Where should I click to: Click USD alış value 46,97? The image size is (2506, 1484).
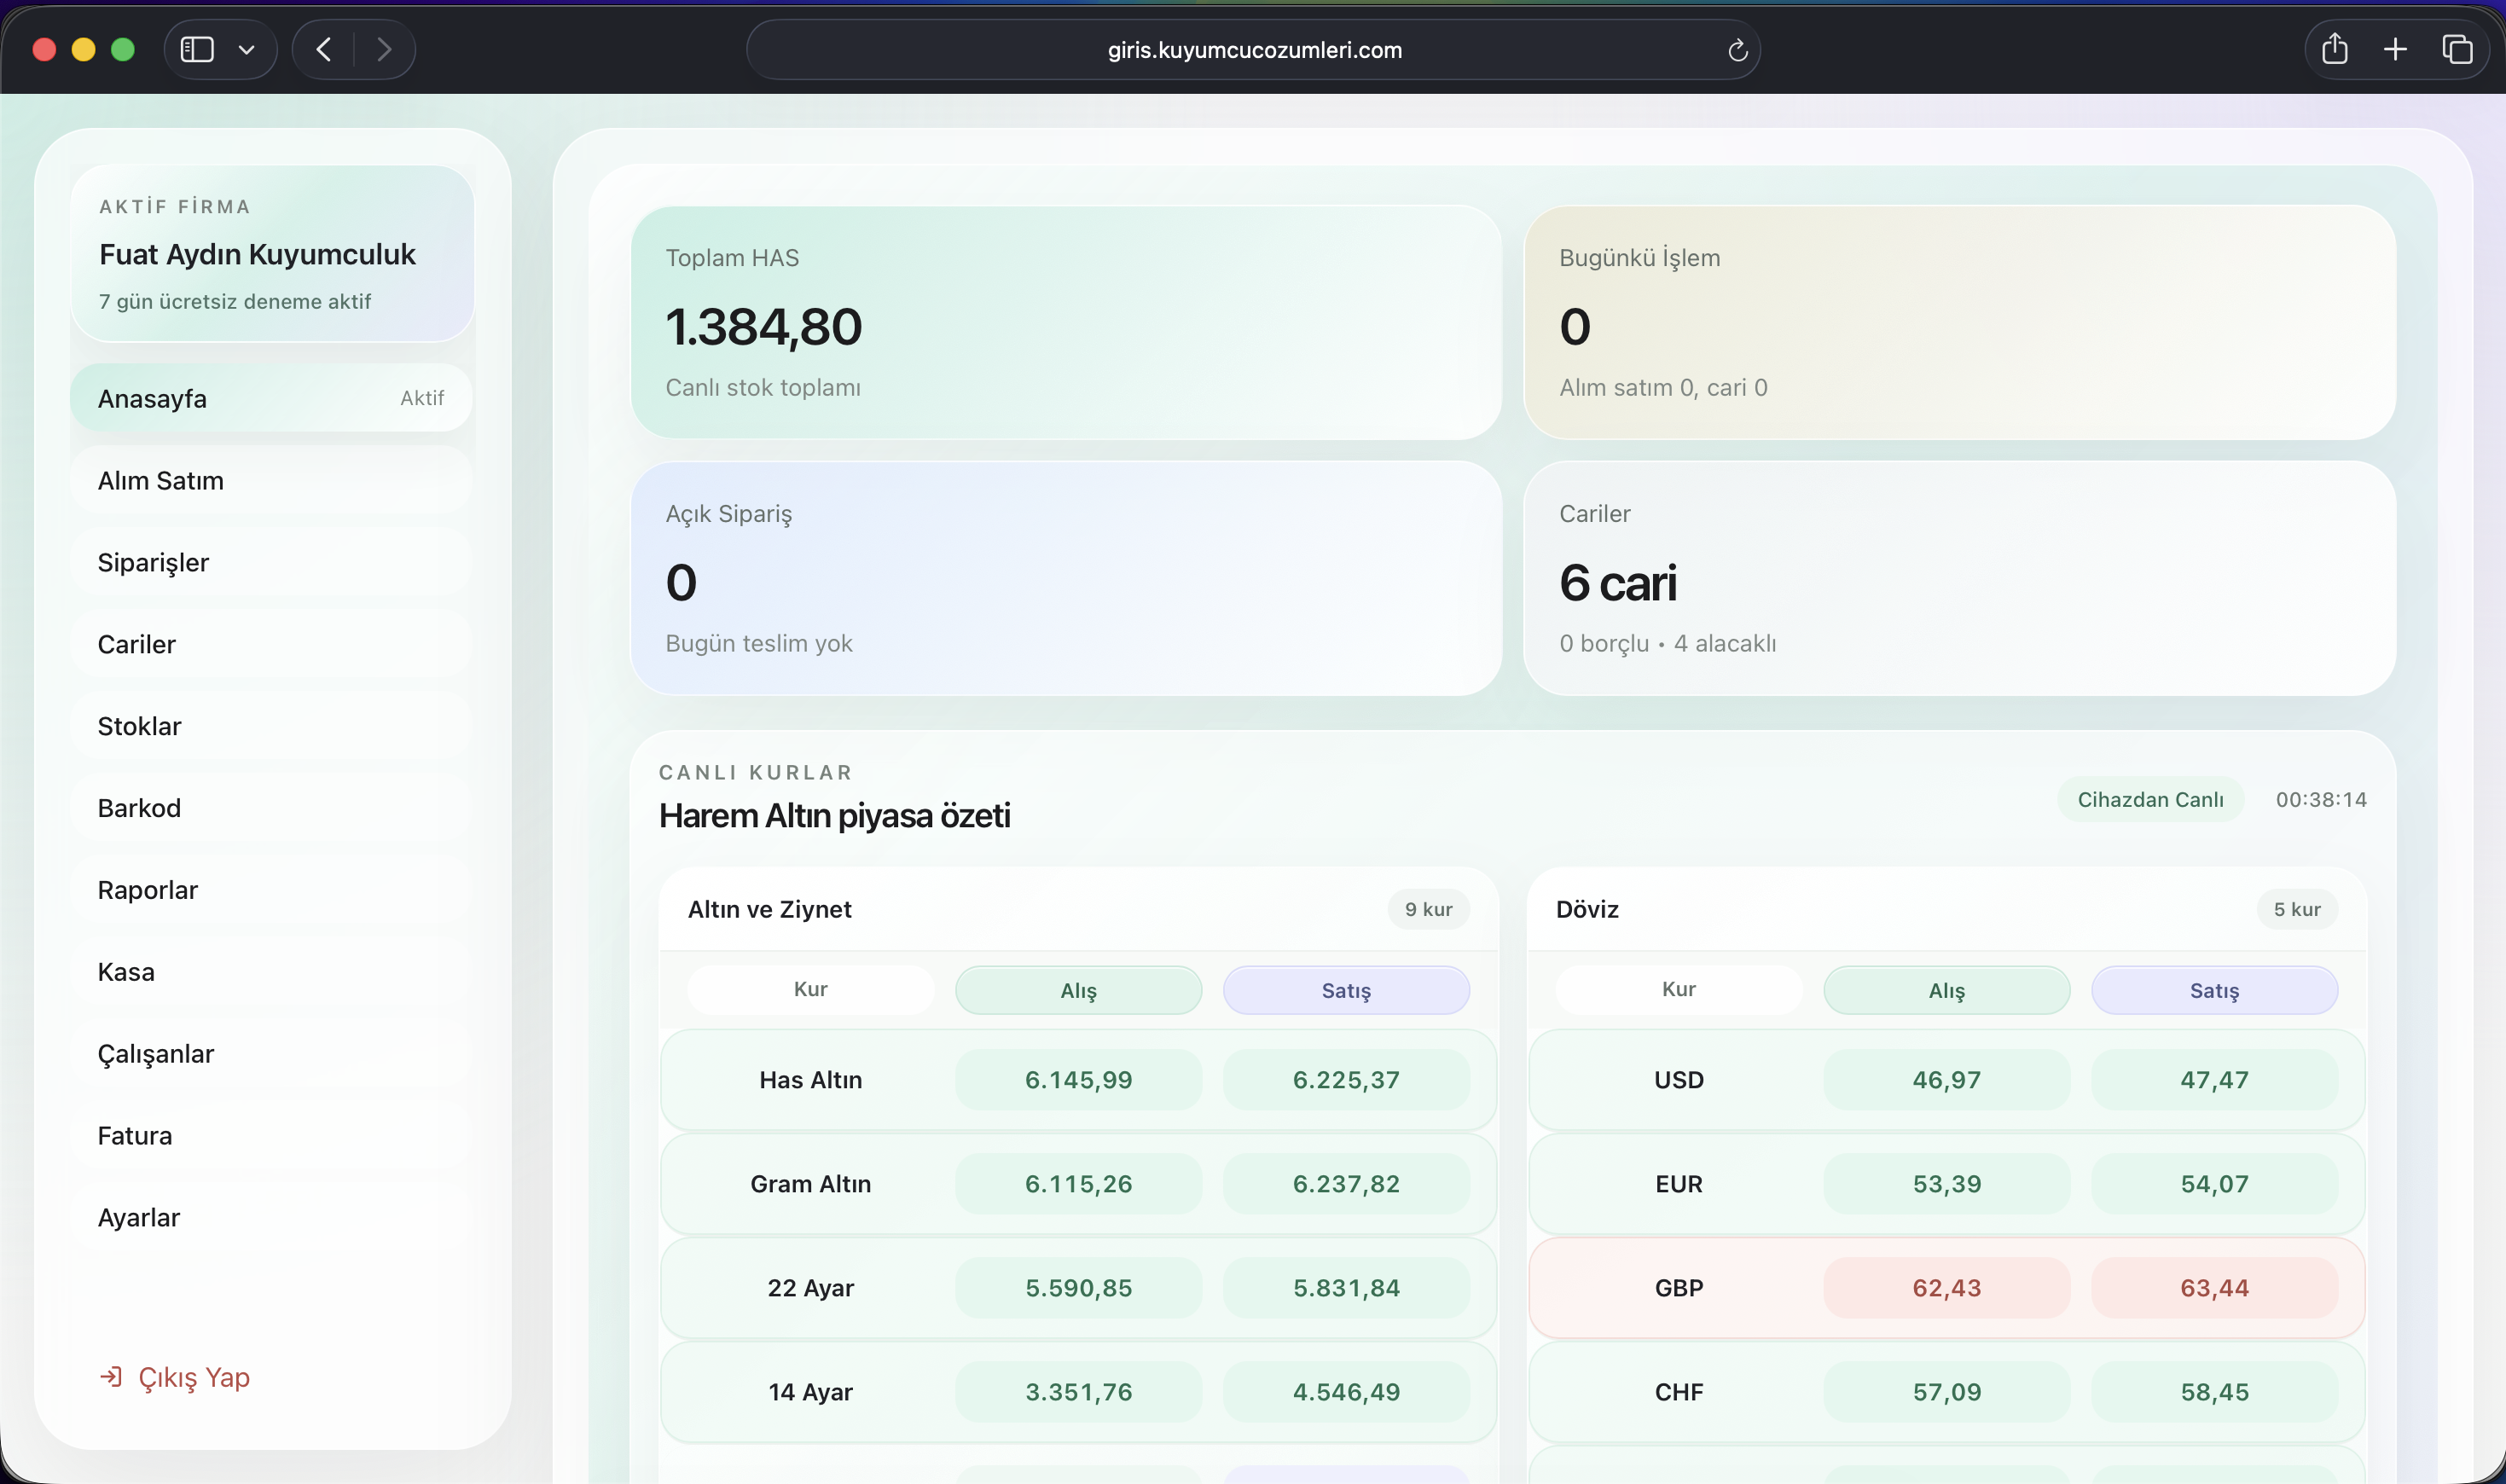(x=1946, y=1080)
